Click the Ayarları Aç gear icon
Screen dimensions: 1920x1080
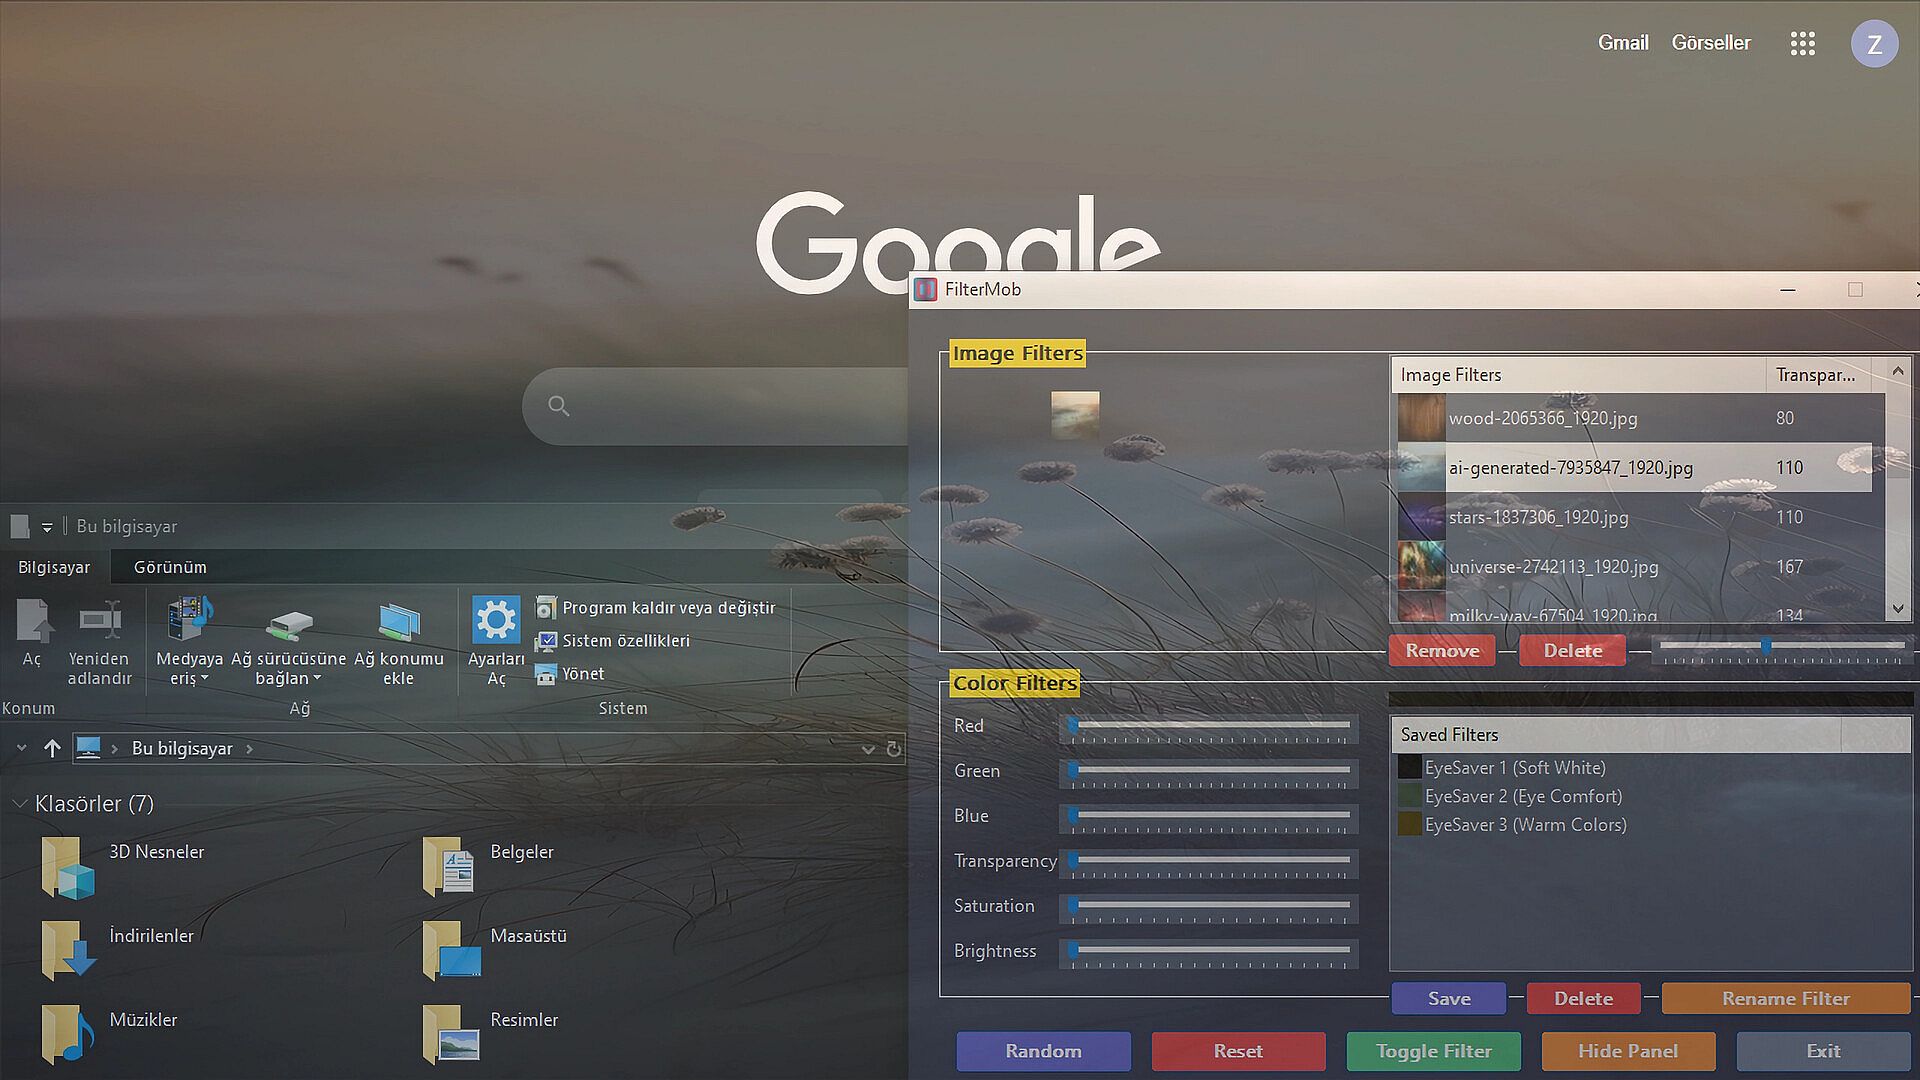click(496, 620)
